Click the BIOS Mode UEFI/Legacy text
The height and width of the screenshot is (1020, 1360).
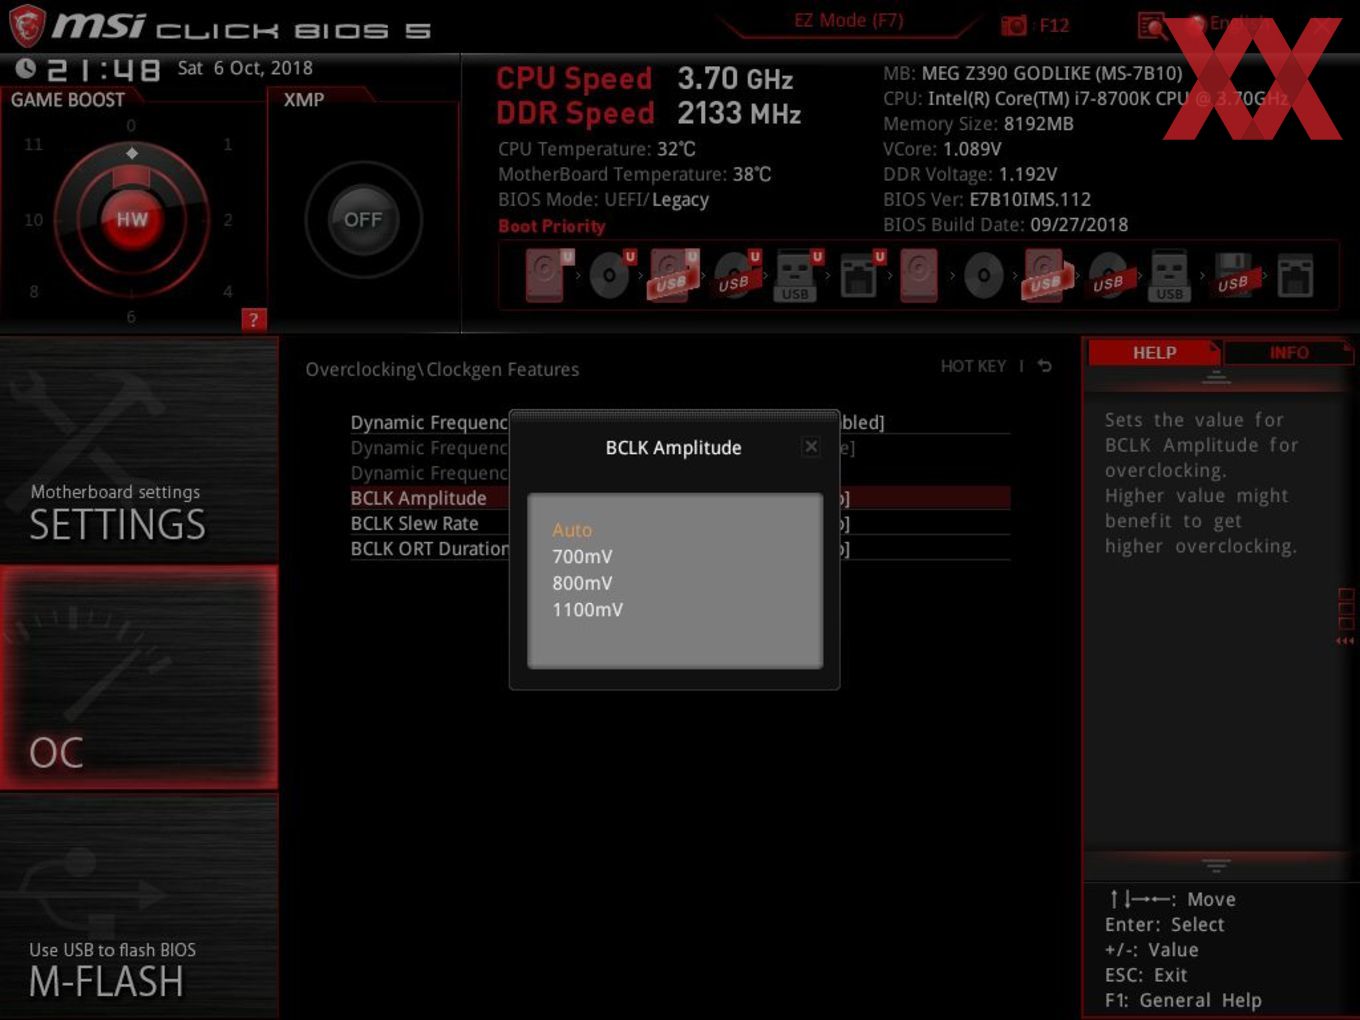tap(603, 199)
